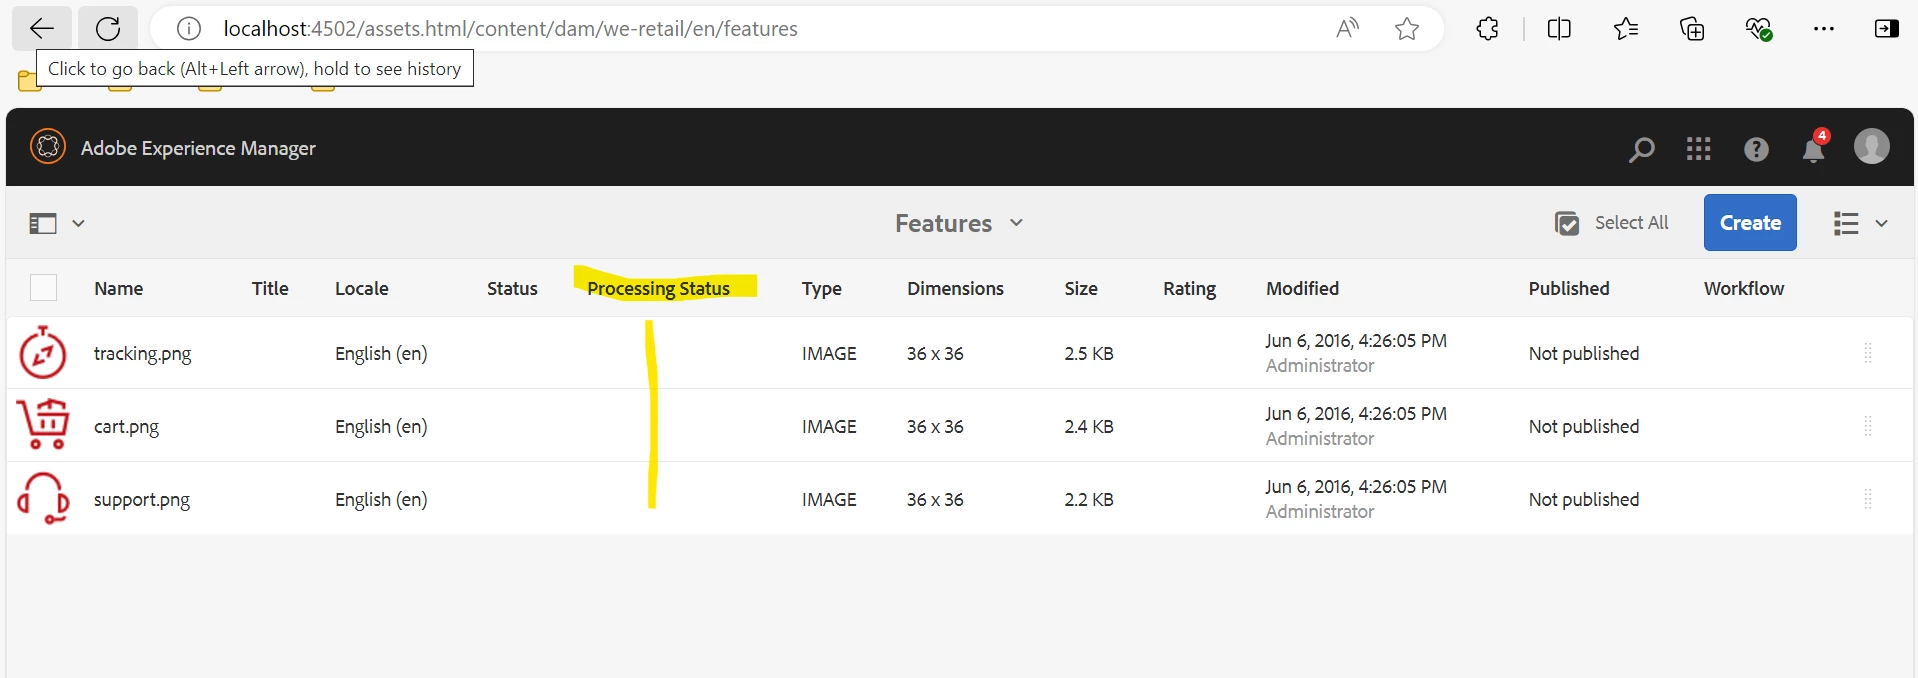Open split screen view

pos(1558,29)
